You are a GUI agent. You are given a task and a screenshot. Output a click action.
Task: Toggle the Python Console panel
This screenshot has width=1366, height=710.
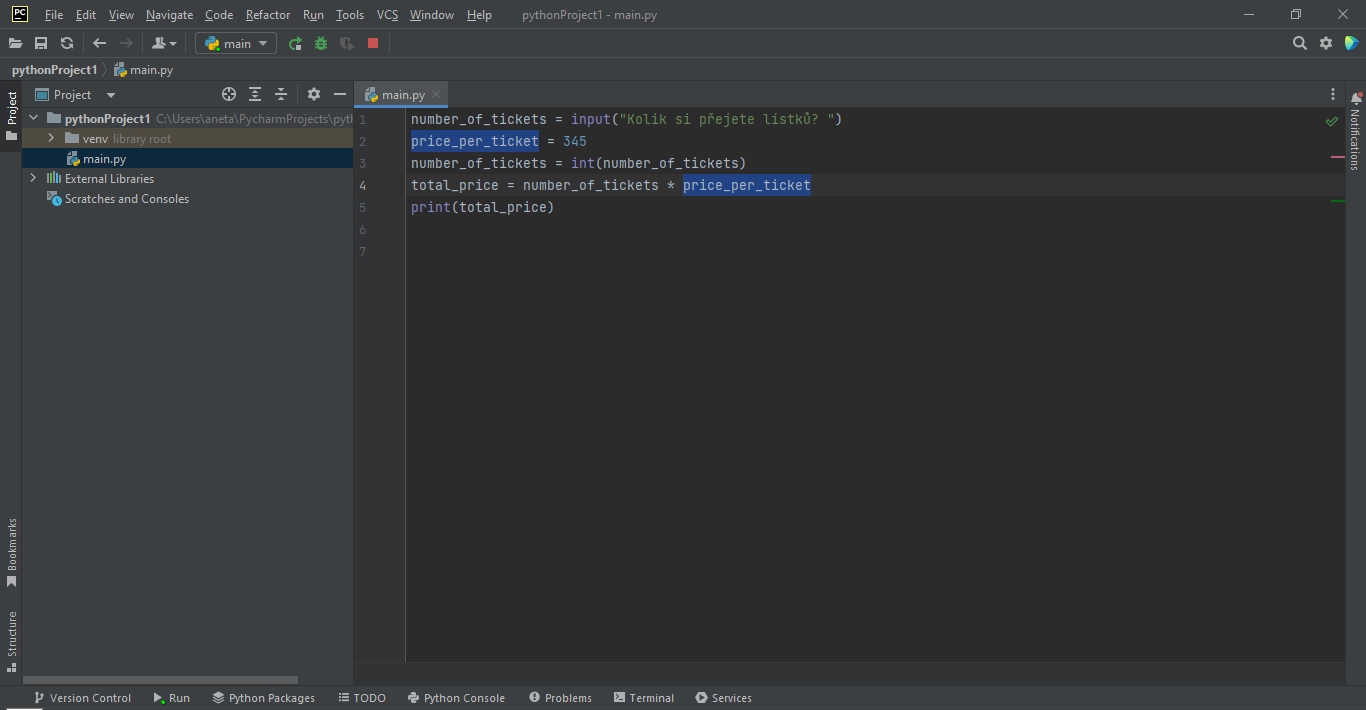[x=456, y=697]
